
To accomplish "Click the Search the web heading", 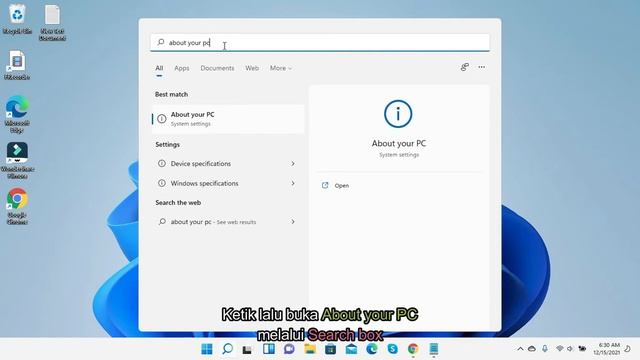I will point(178,202).
